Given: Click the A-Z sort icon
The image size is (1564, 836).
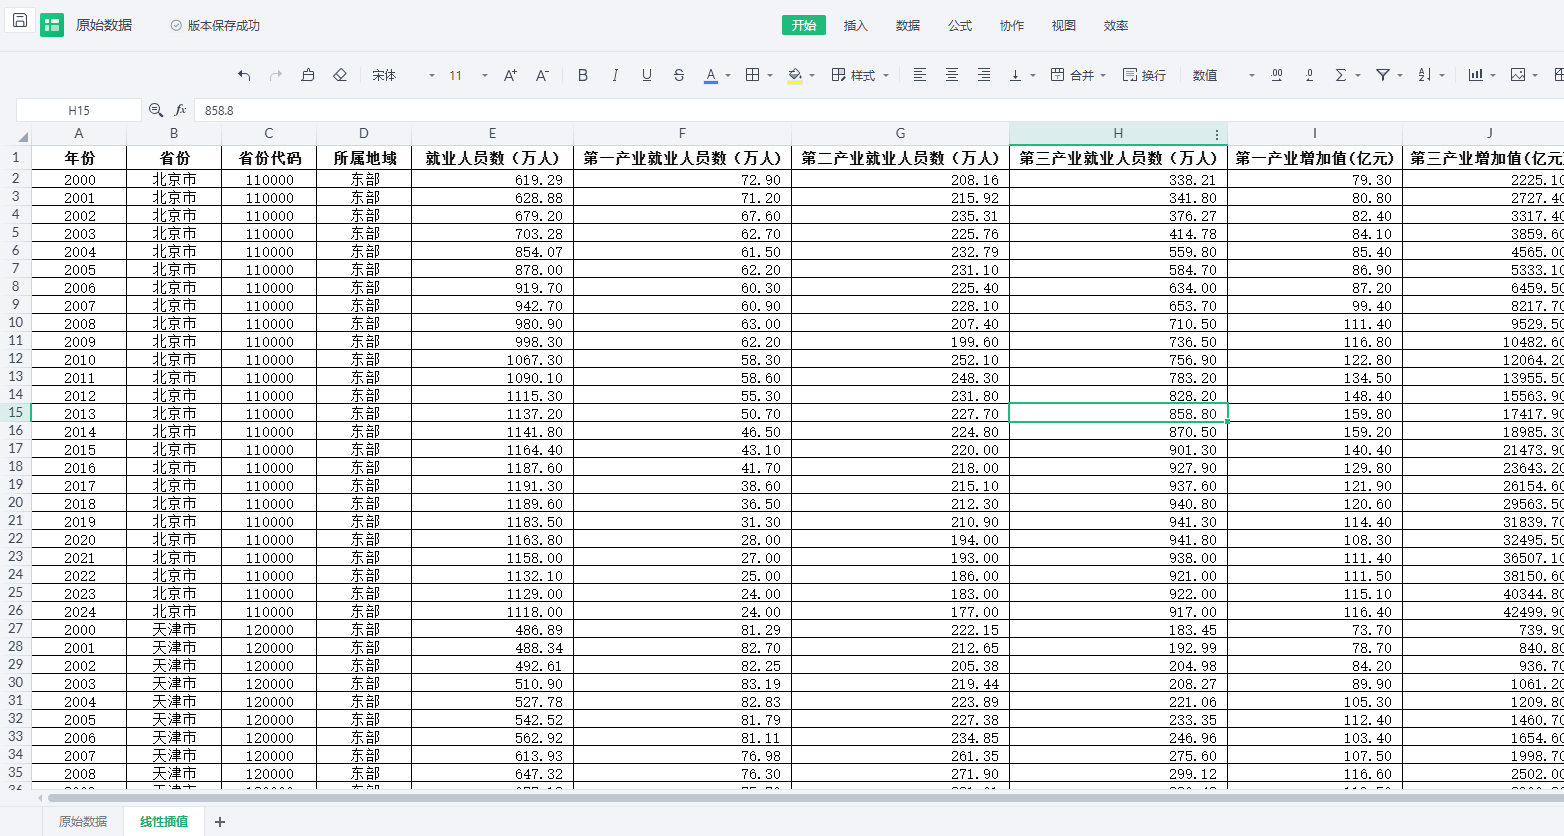Looking at the screenshot, I should click(x=1425, y=75).
